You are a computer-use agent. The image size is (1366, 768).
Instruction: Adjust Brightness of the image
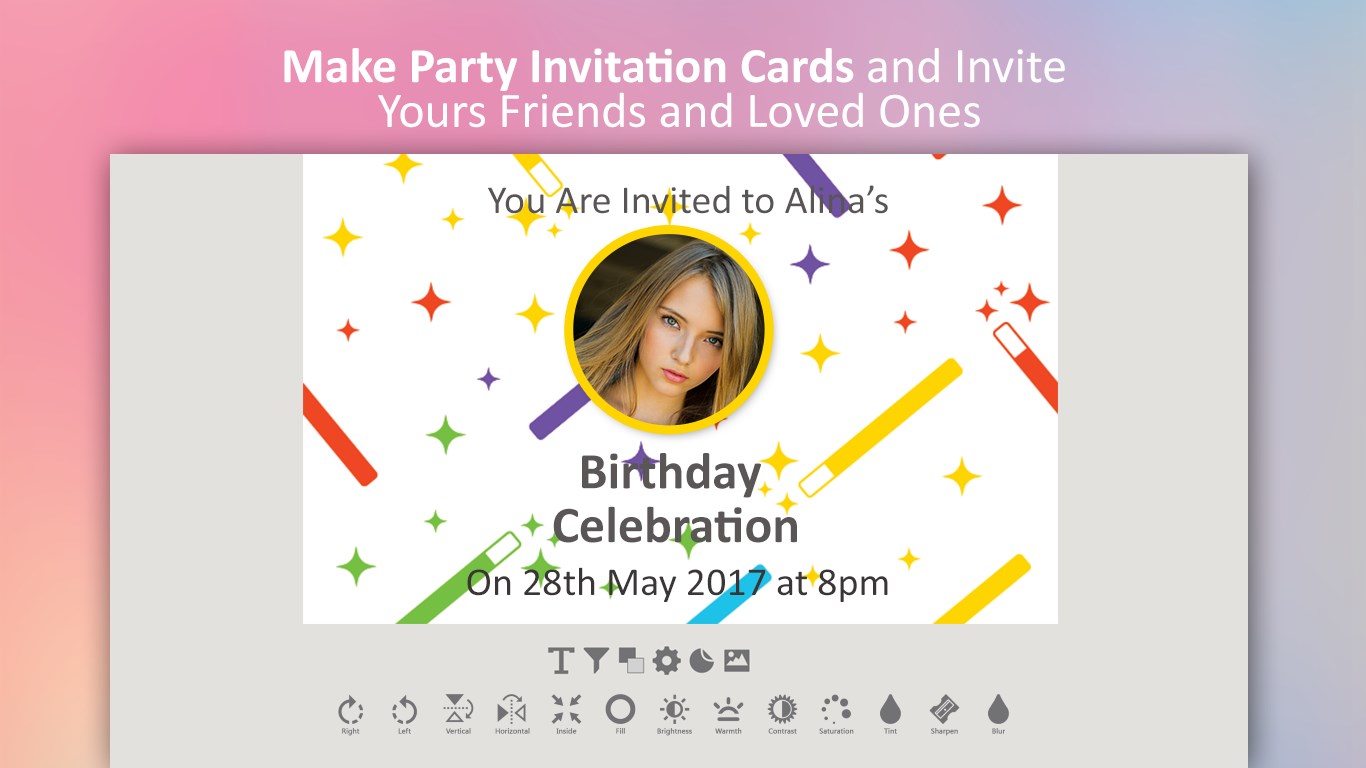click(674, 716)
